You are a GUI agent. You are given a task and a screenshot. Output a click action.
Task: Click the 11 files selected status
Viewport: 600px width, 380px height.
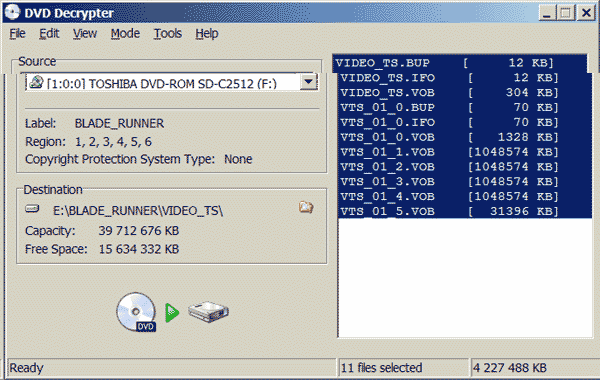click(382, 368)
